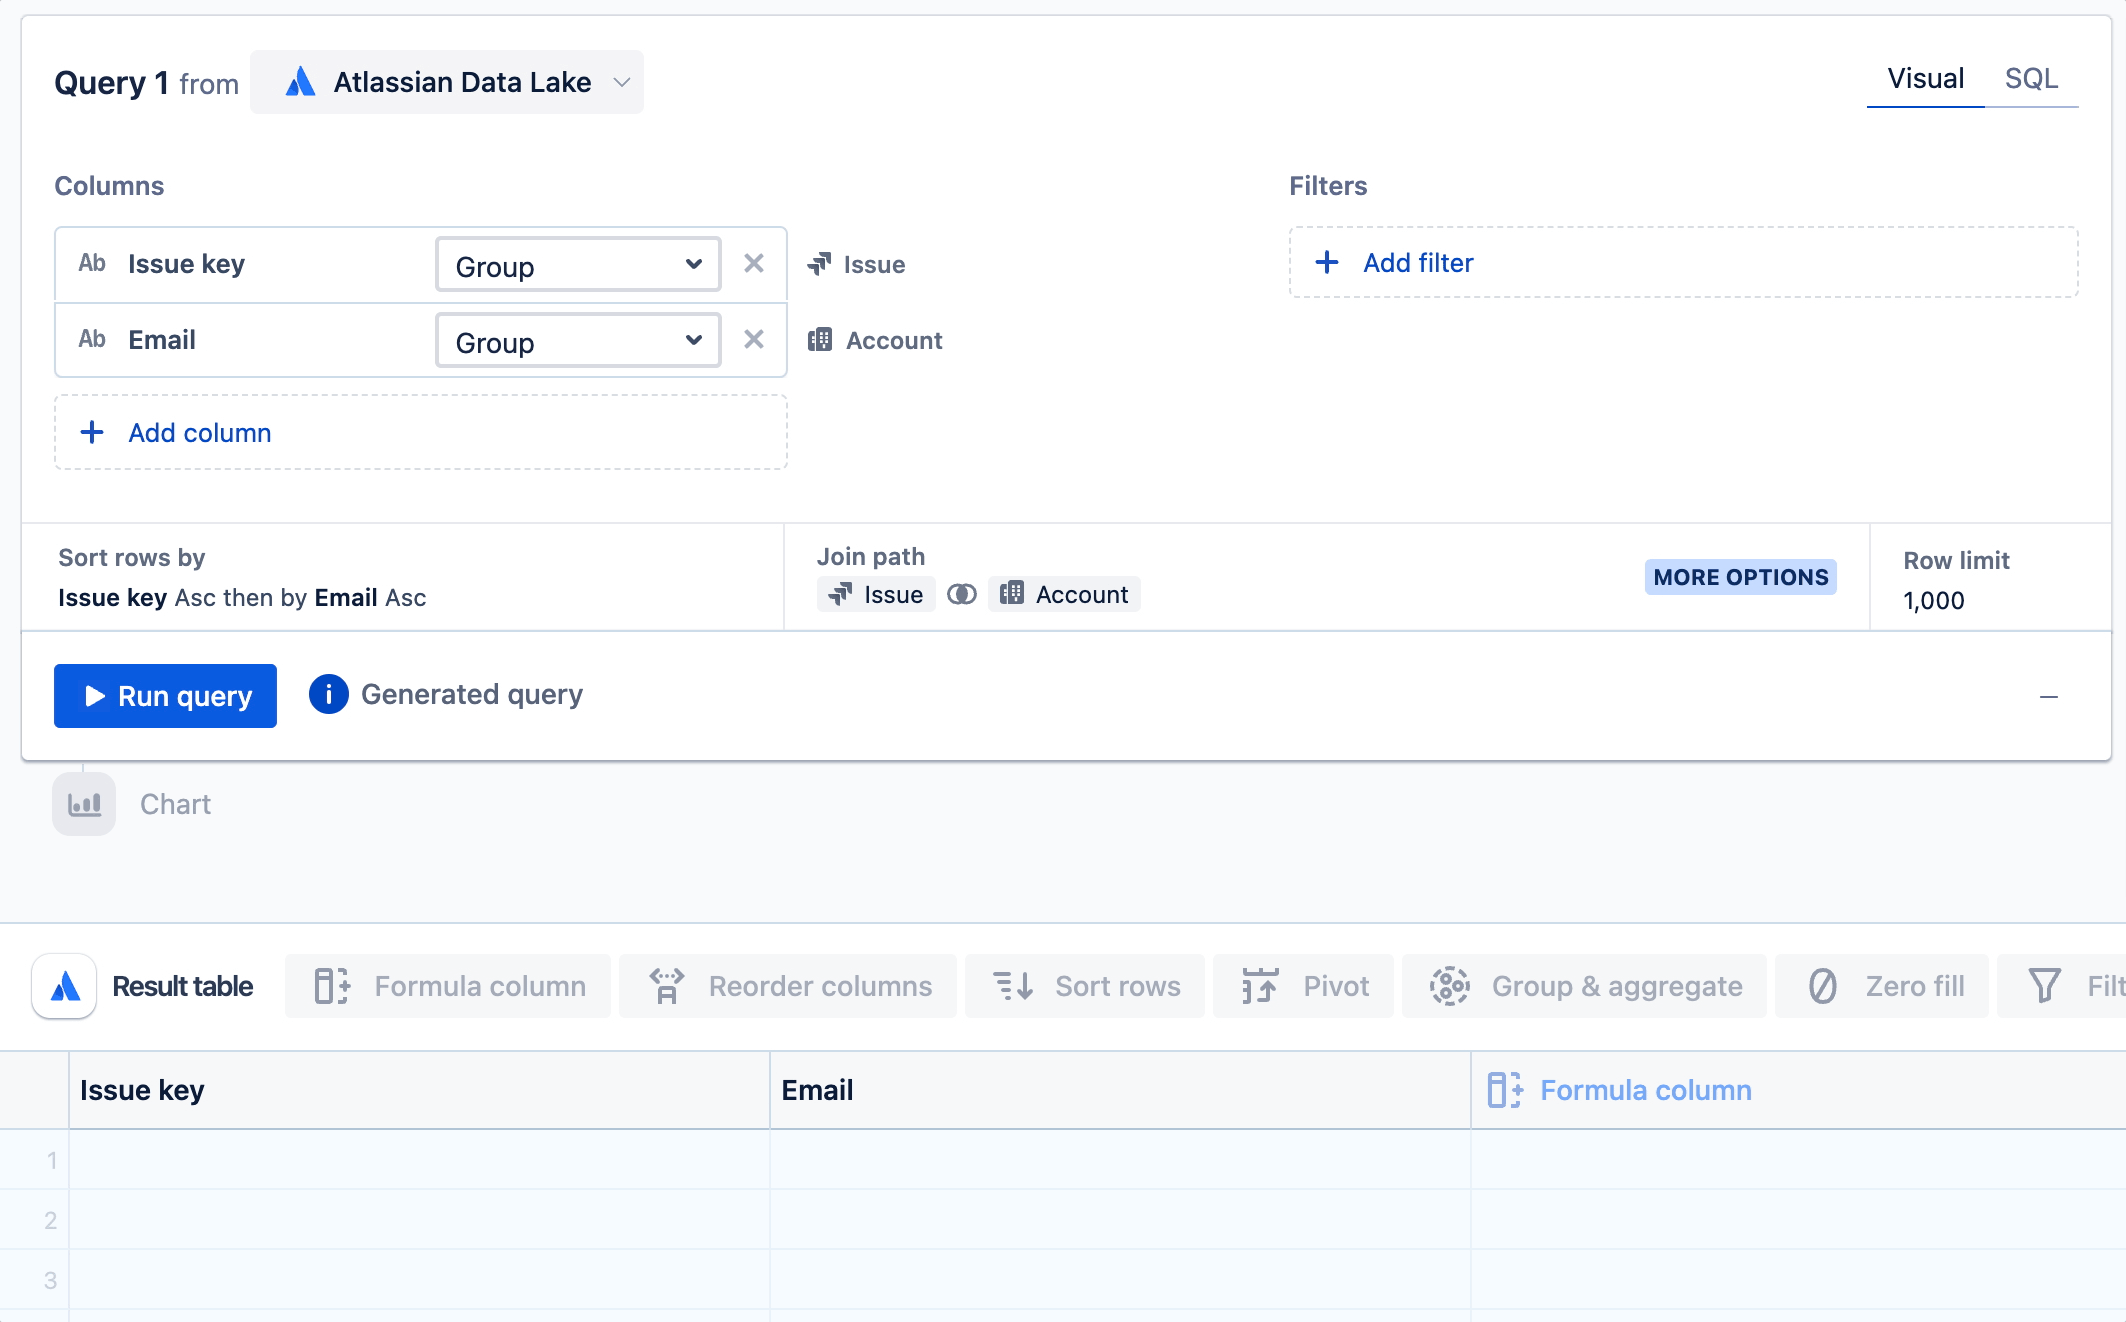Select the Zero fill step
The width and height of the screenshot is (2126, 1322).
(x=1884, y=986)
